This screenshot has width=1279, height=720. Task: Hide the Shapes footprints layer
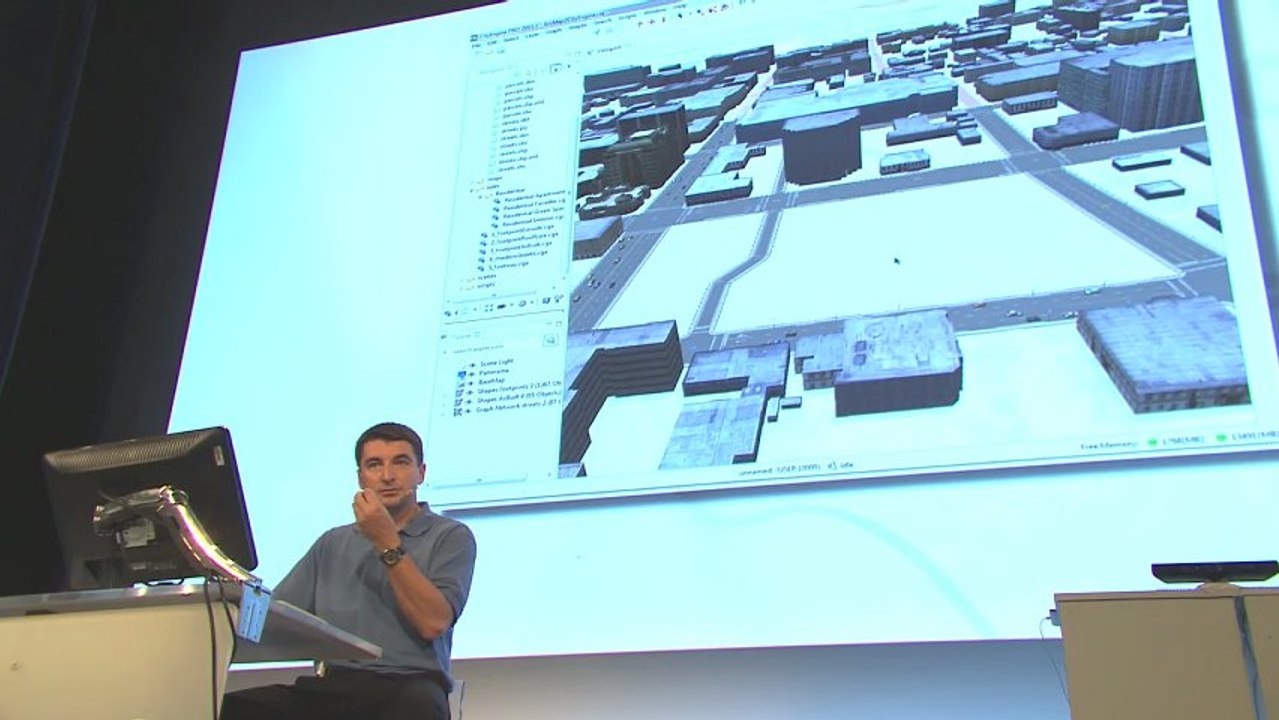470,392
